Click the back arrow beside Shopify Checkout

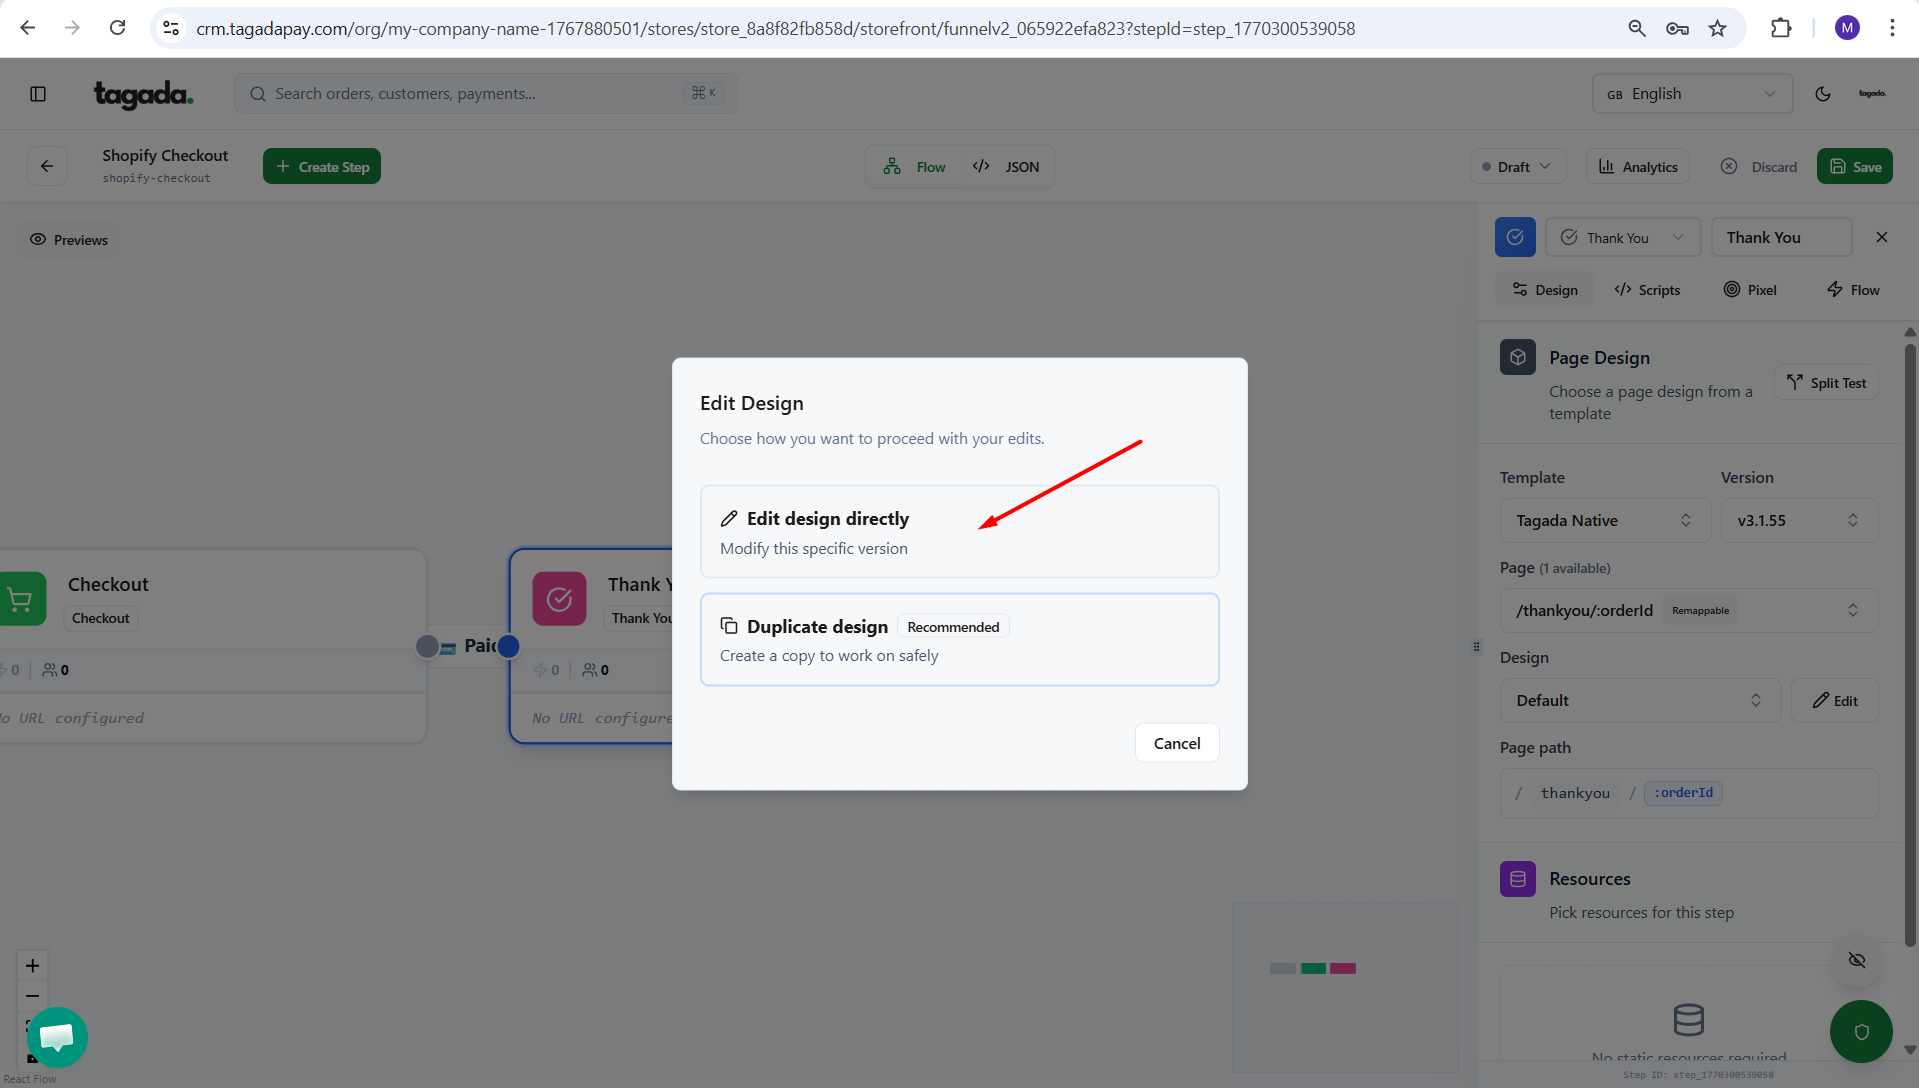pos(47,166)
